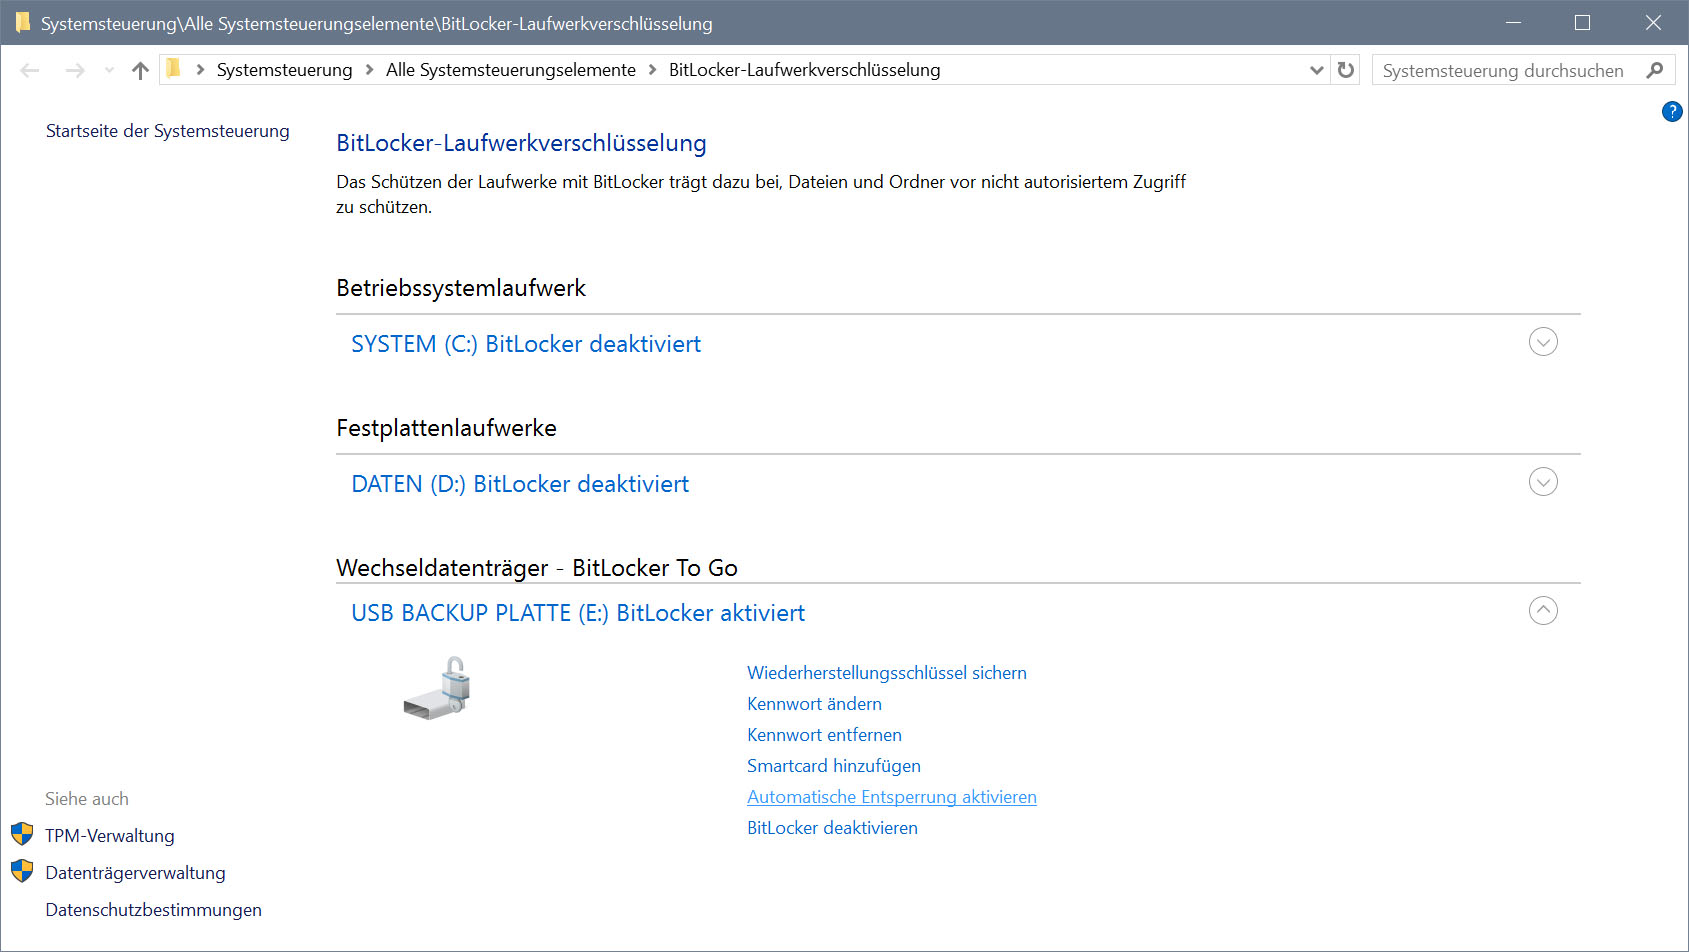Click Smartcard hinzufügen
Image resolution: width=1689 pixels, height=952 pixels.
click(x=834, y=766)
